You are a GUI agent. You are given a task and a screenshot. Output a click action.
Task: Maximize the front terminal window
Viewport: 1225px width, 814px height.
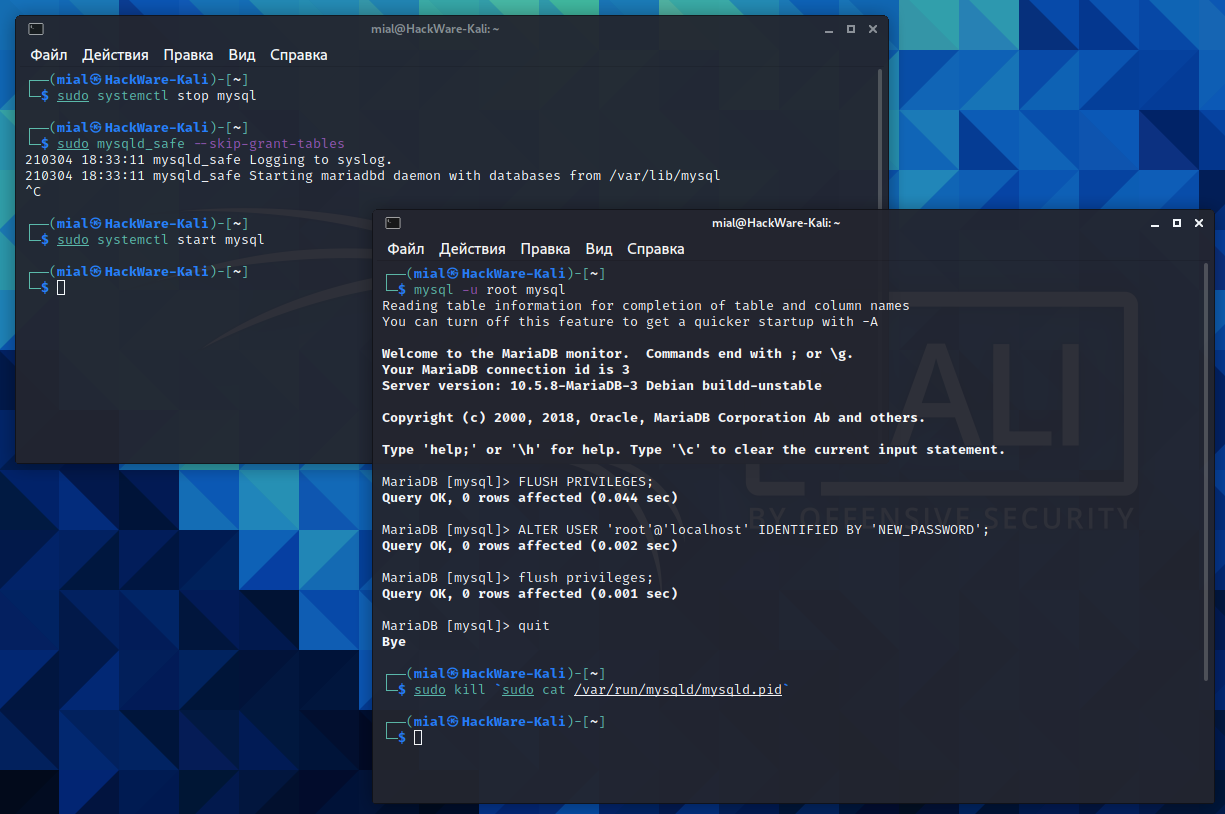(x=1177, y=223)
